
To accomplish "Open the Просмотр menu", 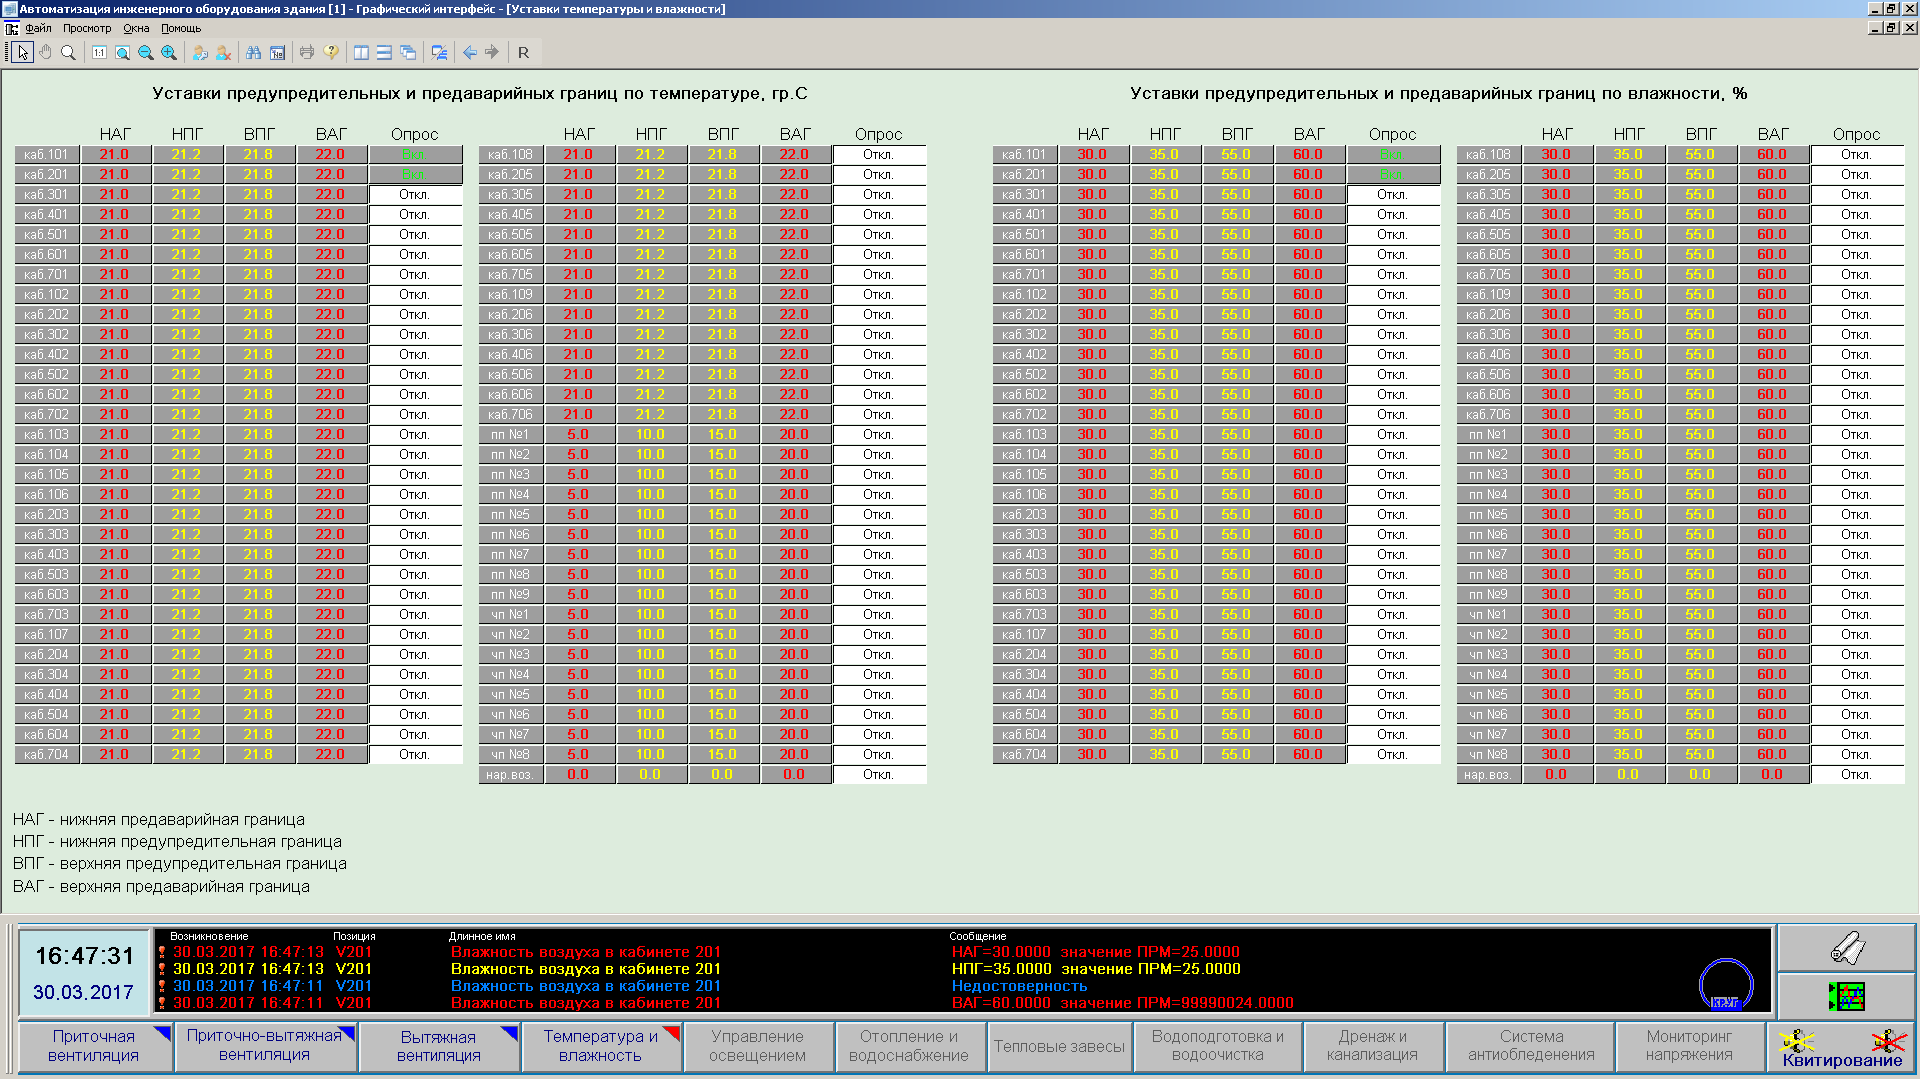I will (87, 28).
